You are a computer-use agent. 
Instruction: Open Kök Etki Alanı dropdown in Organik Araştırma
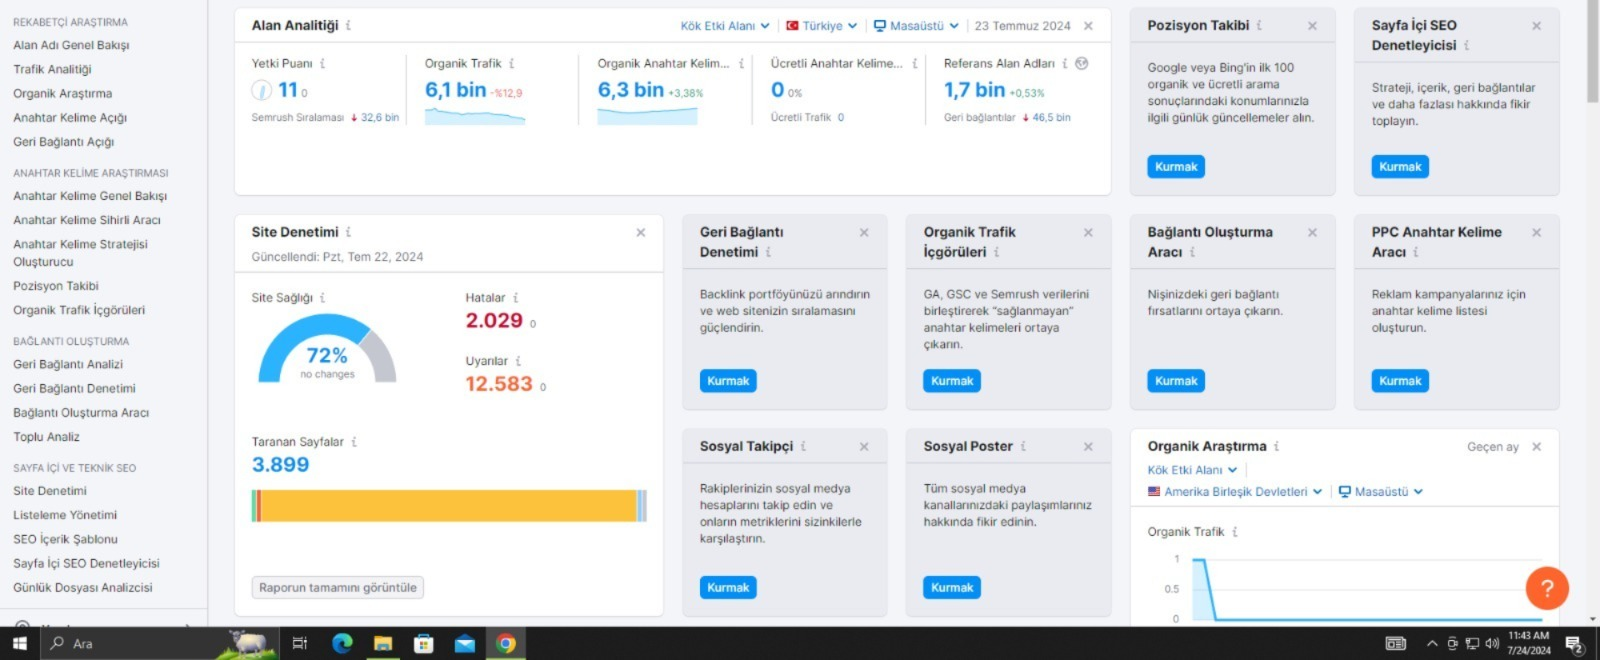pyautogui.click(x=1192, y=470)
